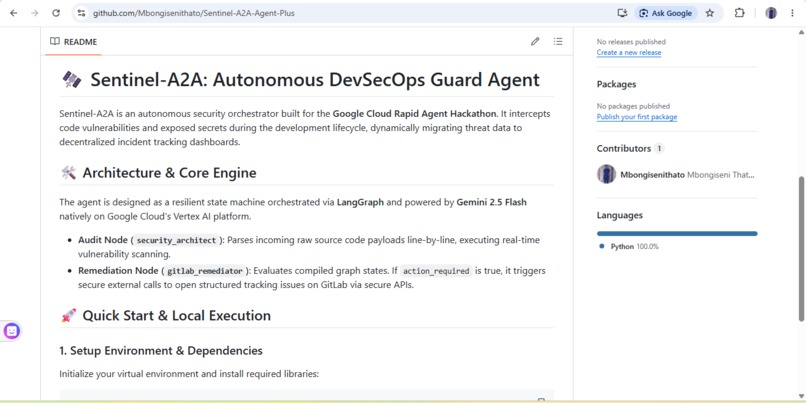Viewport: 806px width, 403px height.
Task: Click the Languages section heading
Action: click(619, 215)
